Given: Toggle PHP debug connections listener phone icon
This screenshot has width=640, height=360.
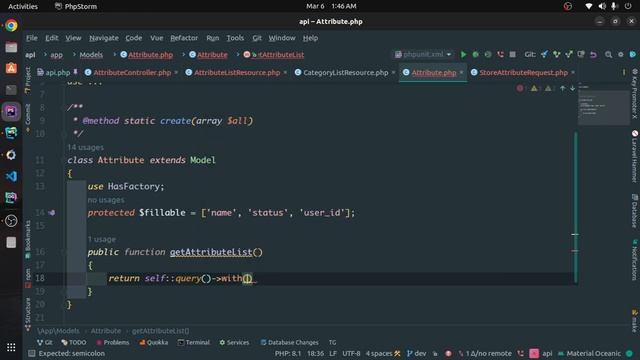Looking at the screenshot, I should (x=500, y=54).
